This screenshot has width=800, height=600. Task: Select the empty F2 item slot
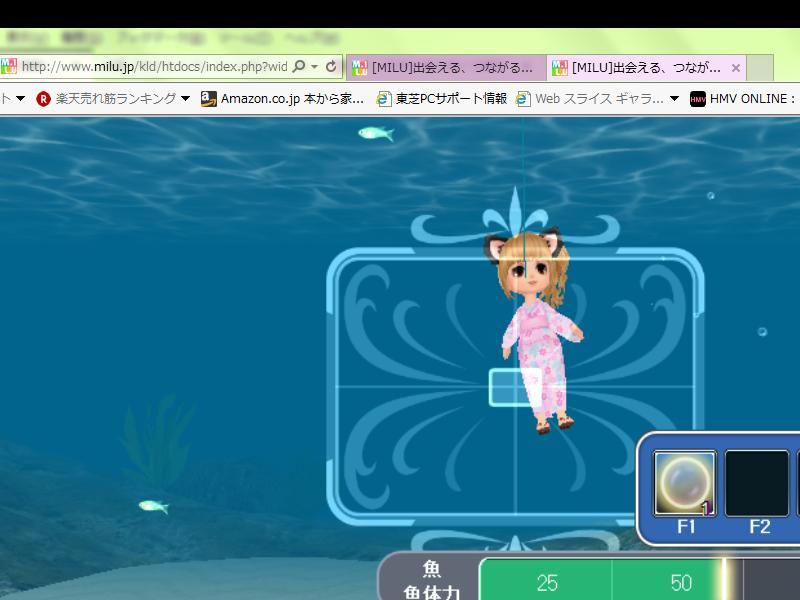757,483
